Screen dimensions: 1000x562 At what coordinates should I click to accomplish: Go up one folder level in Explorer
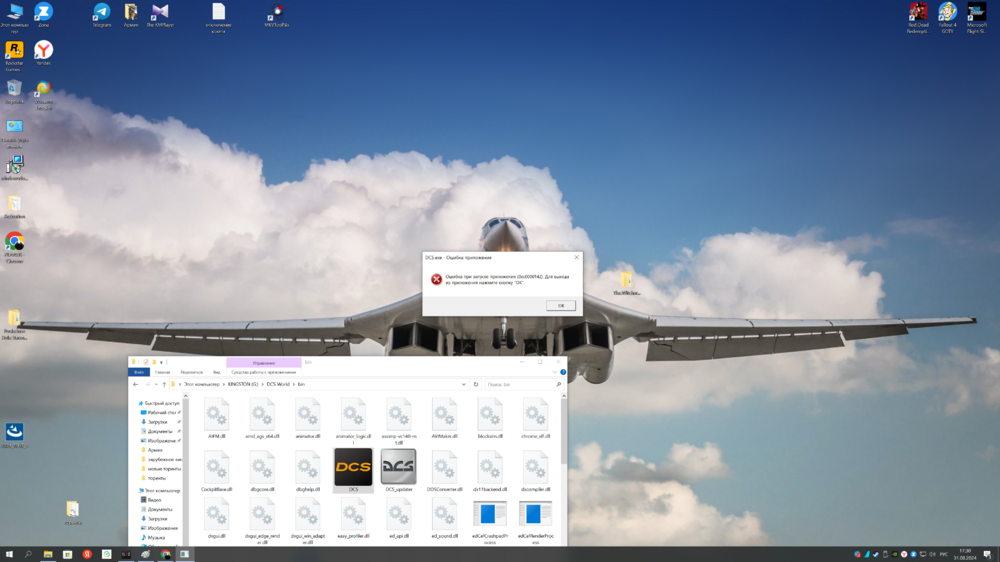tap(164, 384)
